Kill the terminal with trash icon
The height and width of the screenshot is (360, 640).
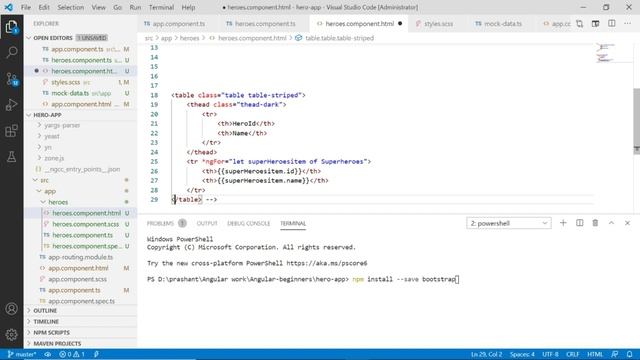click(x=595, y=223)
